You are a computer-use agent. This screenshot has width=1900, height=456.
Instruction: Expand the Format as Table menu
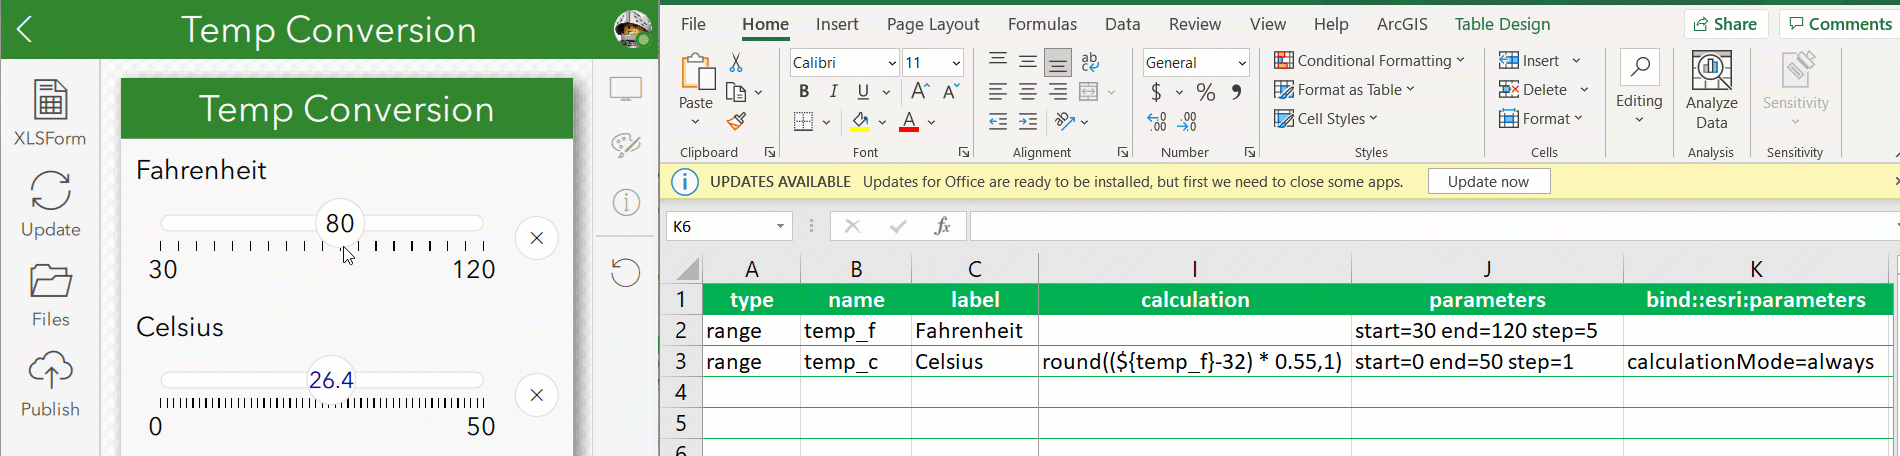click(1344, 90)
